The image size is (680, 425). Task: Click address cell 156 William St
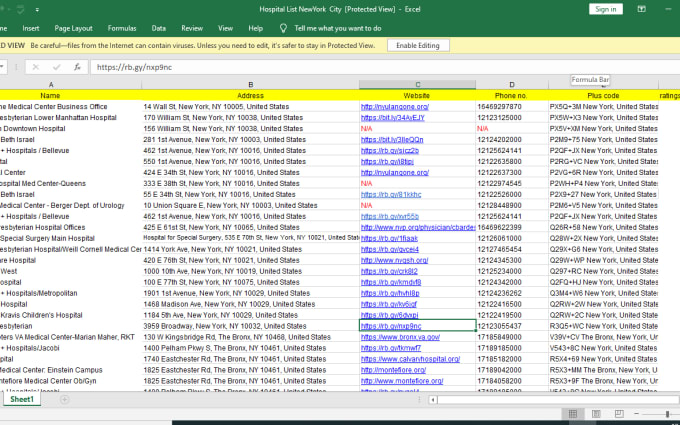250,129
